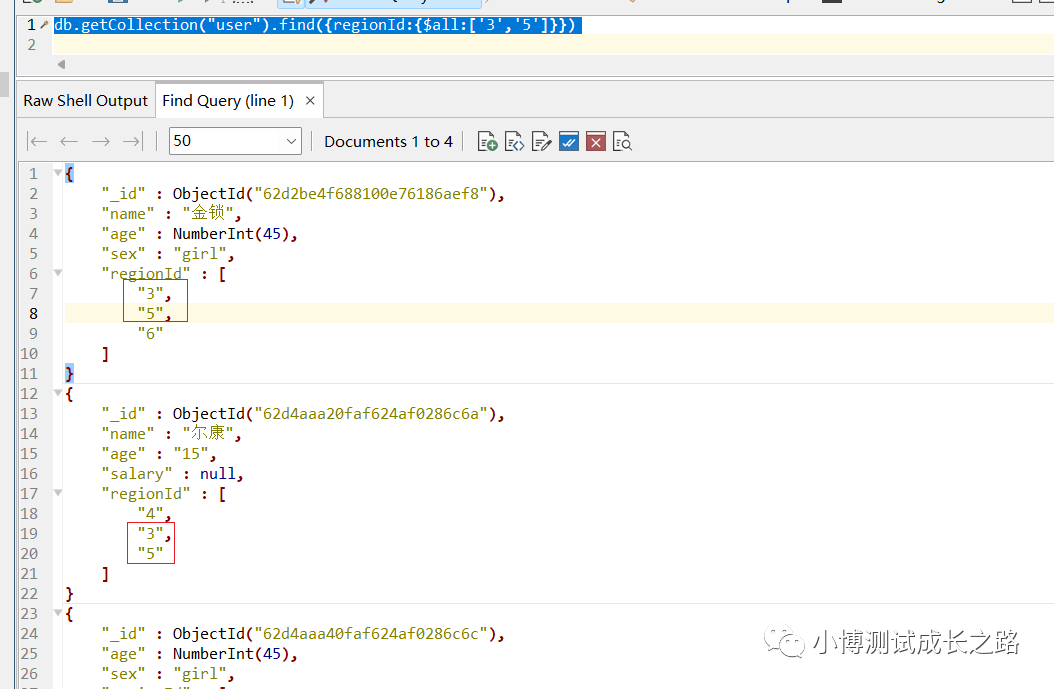This screenshot has width=1054, height=689.
Task: Collapse the regionId array at line 17
Action: [x=57, y=493]
